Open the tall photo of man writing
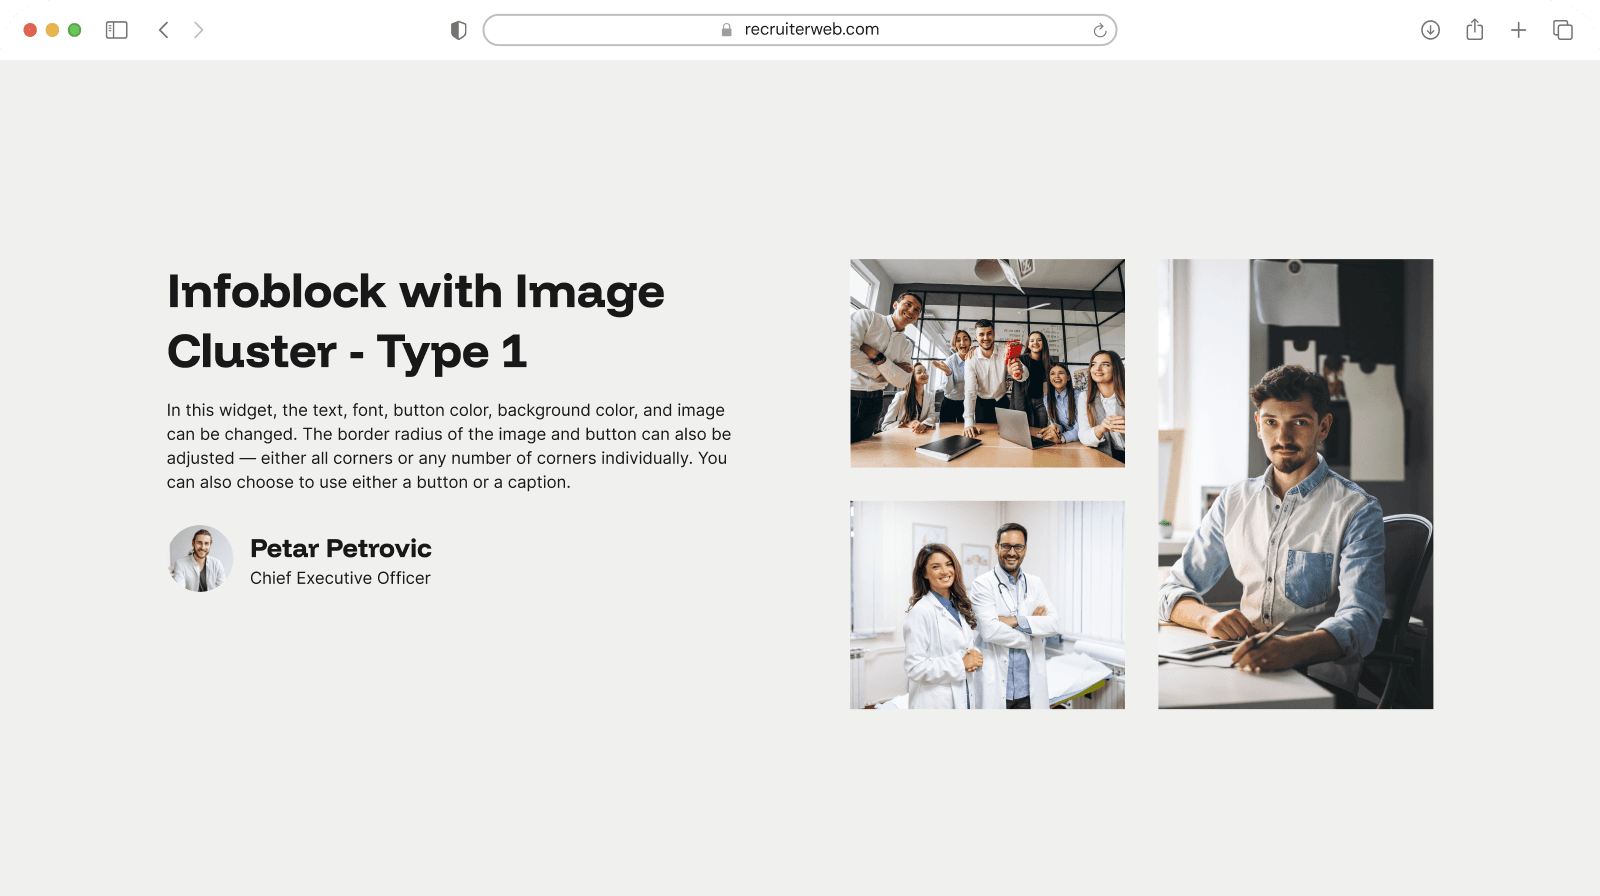 click(1295, 484)
